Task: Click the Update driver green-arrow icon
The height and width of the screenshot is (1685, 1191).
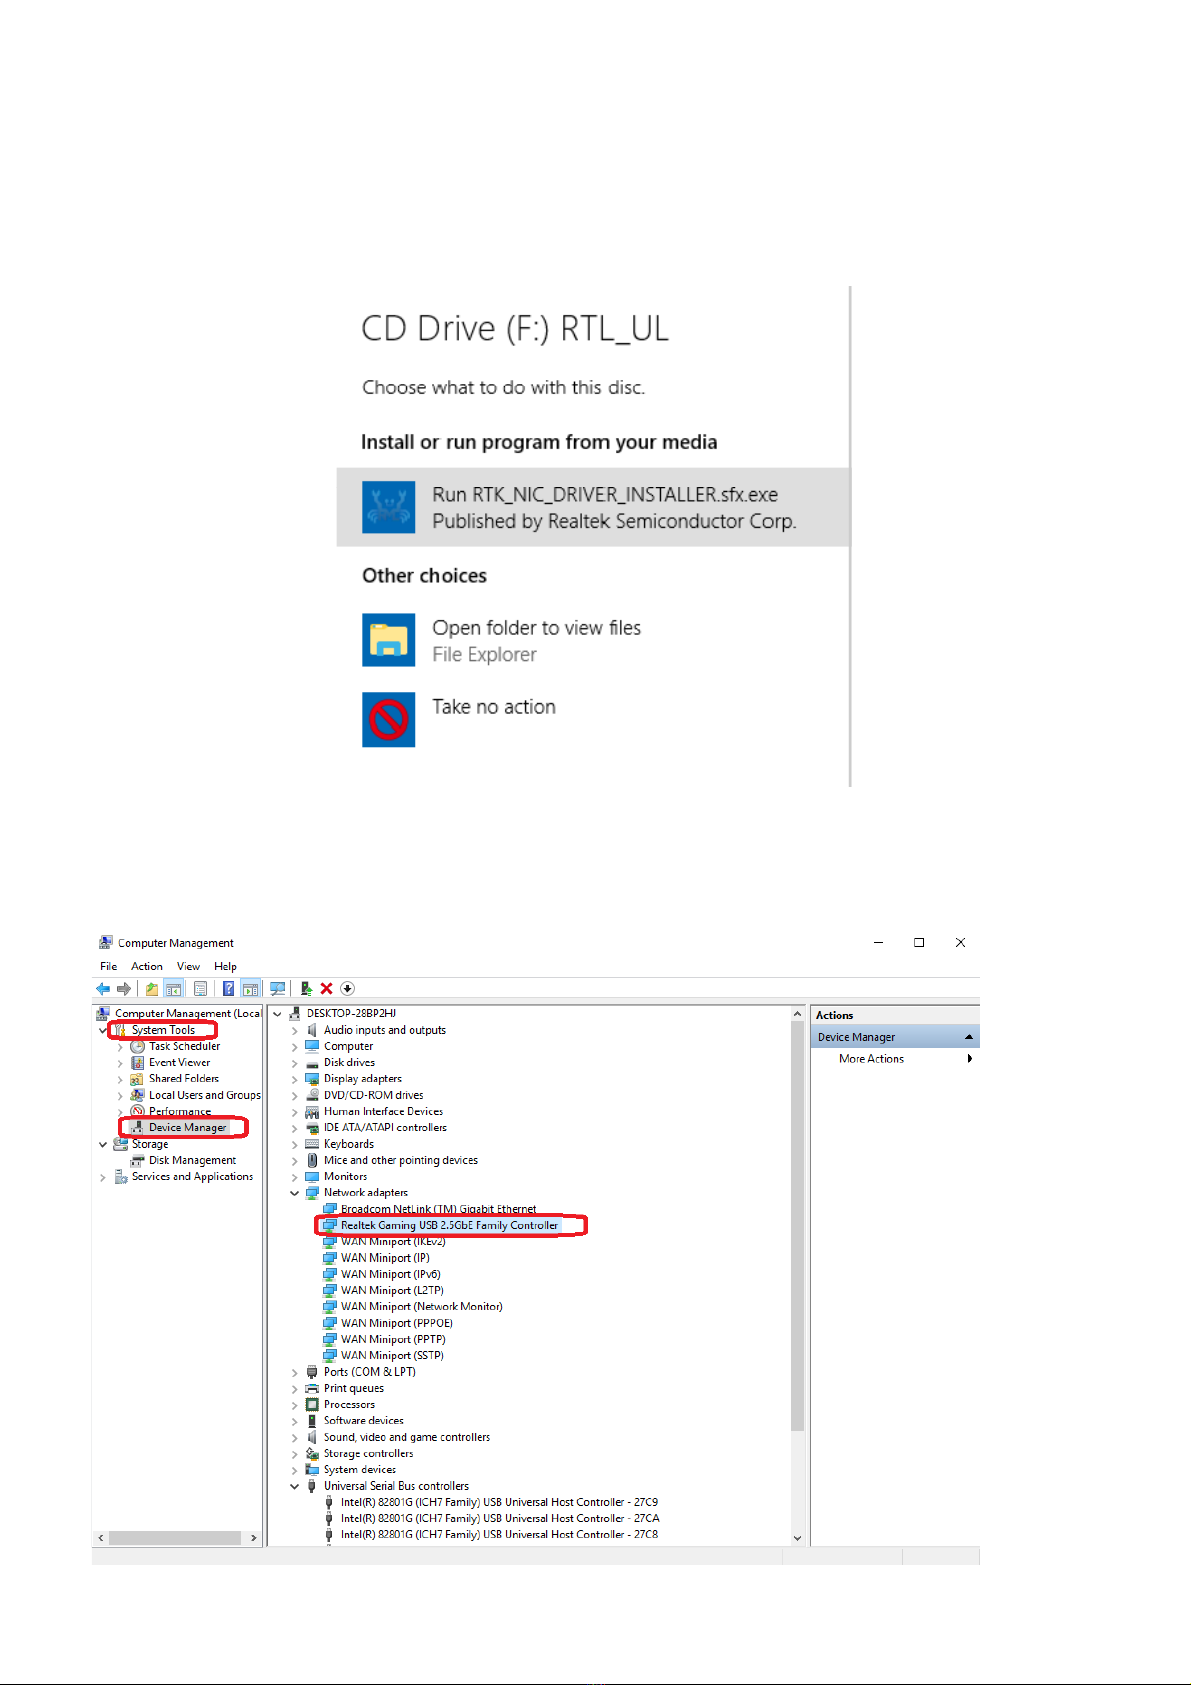Action: tap(306, 989)
